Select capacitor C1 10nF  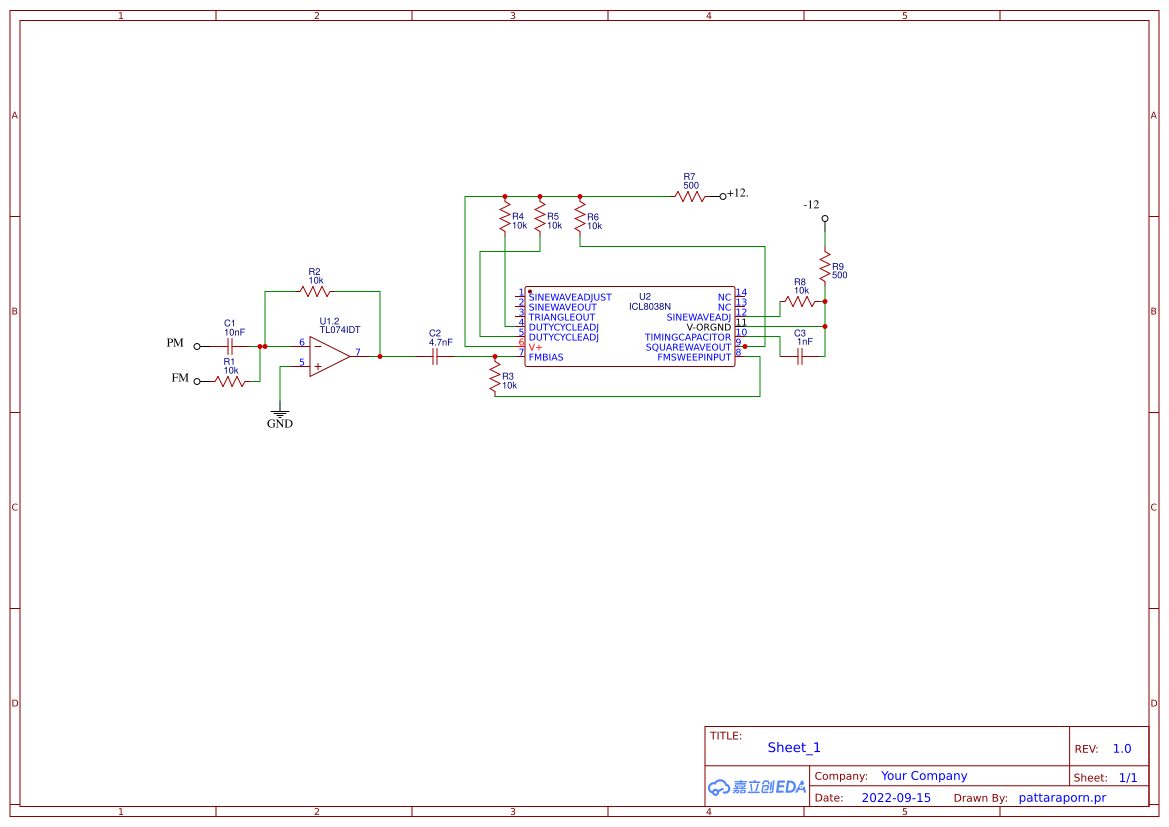[x=231, y=344]
